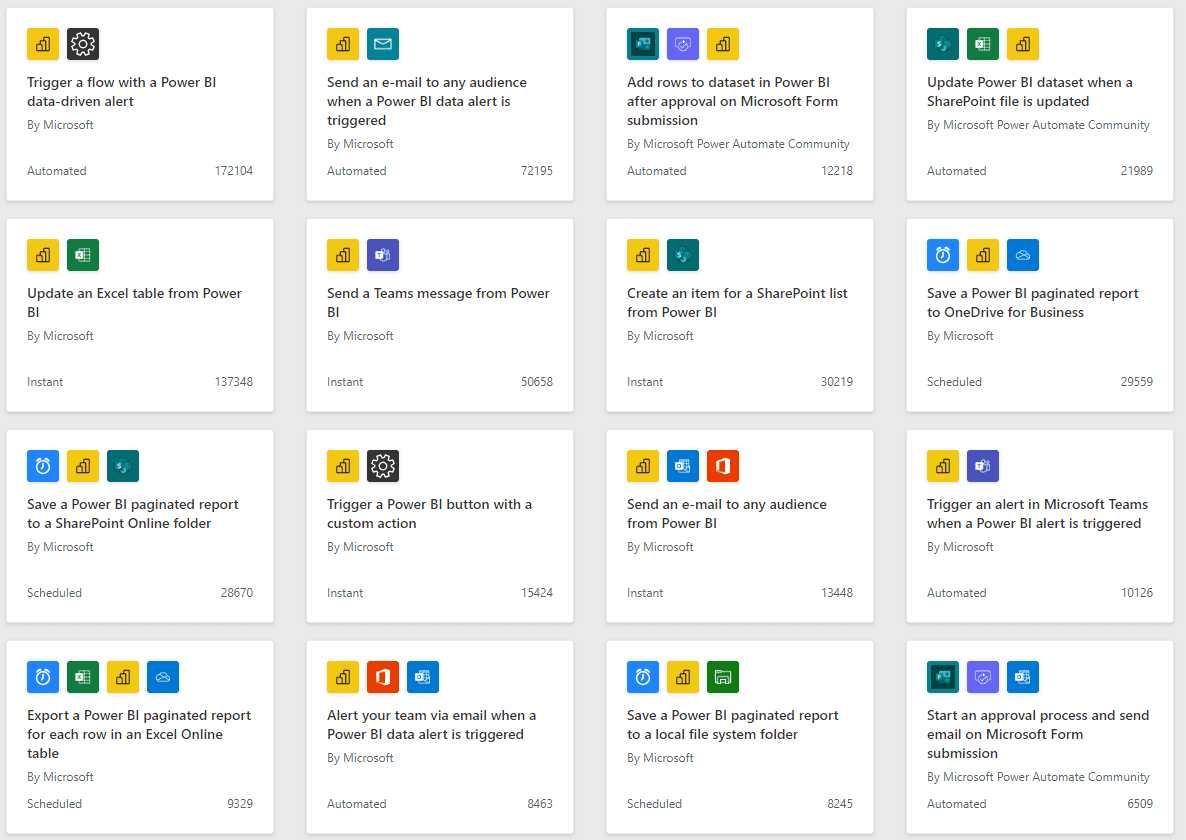This screenshot has width=1186, height=840.
Task: Click 'Instant' on the card with count 15424
Action: tap(345, 593)
